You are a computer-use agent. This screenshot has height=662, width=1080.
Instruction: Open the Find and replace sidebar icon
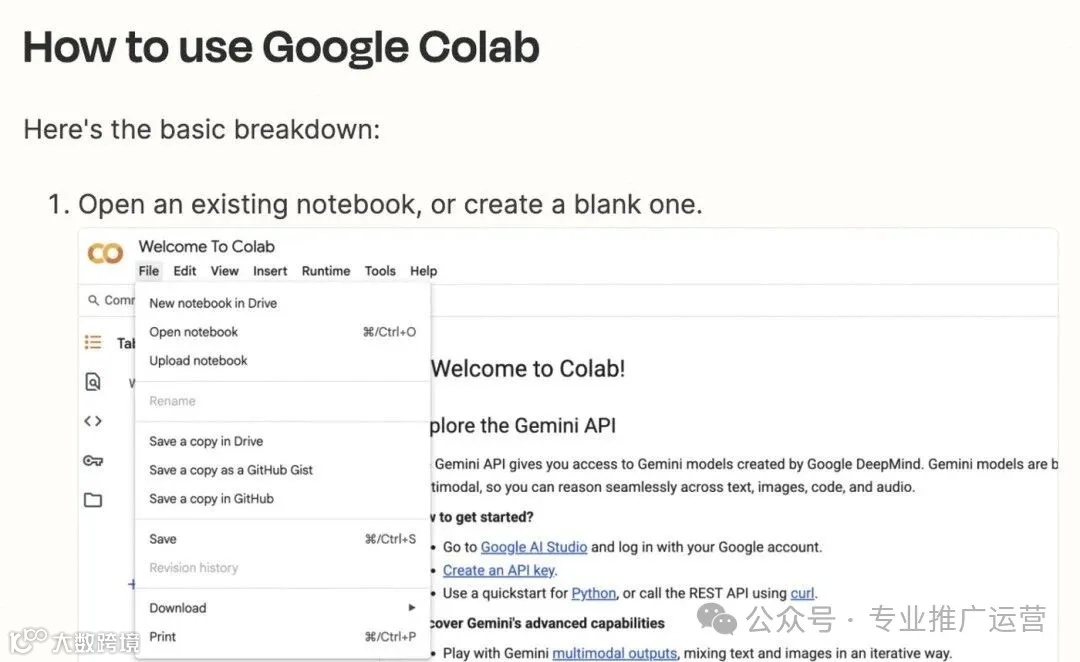pyautogui.click(x=93, y=381)
